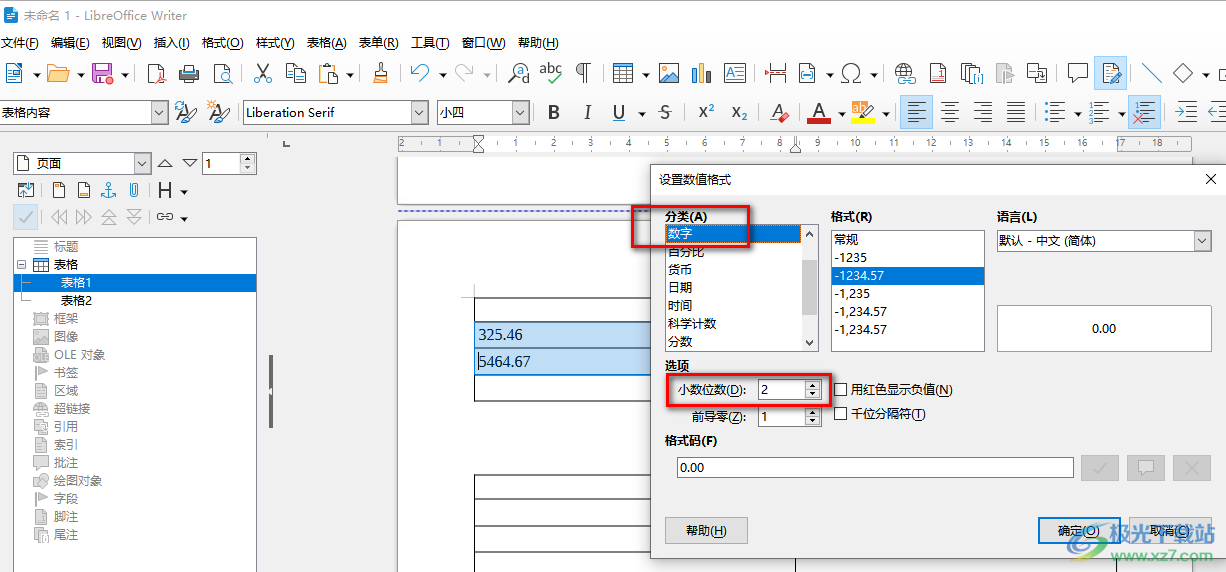Toggle Strikethrough formatting

666,113
